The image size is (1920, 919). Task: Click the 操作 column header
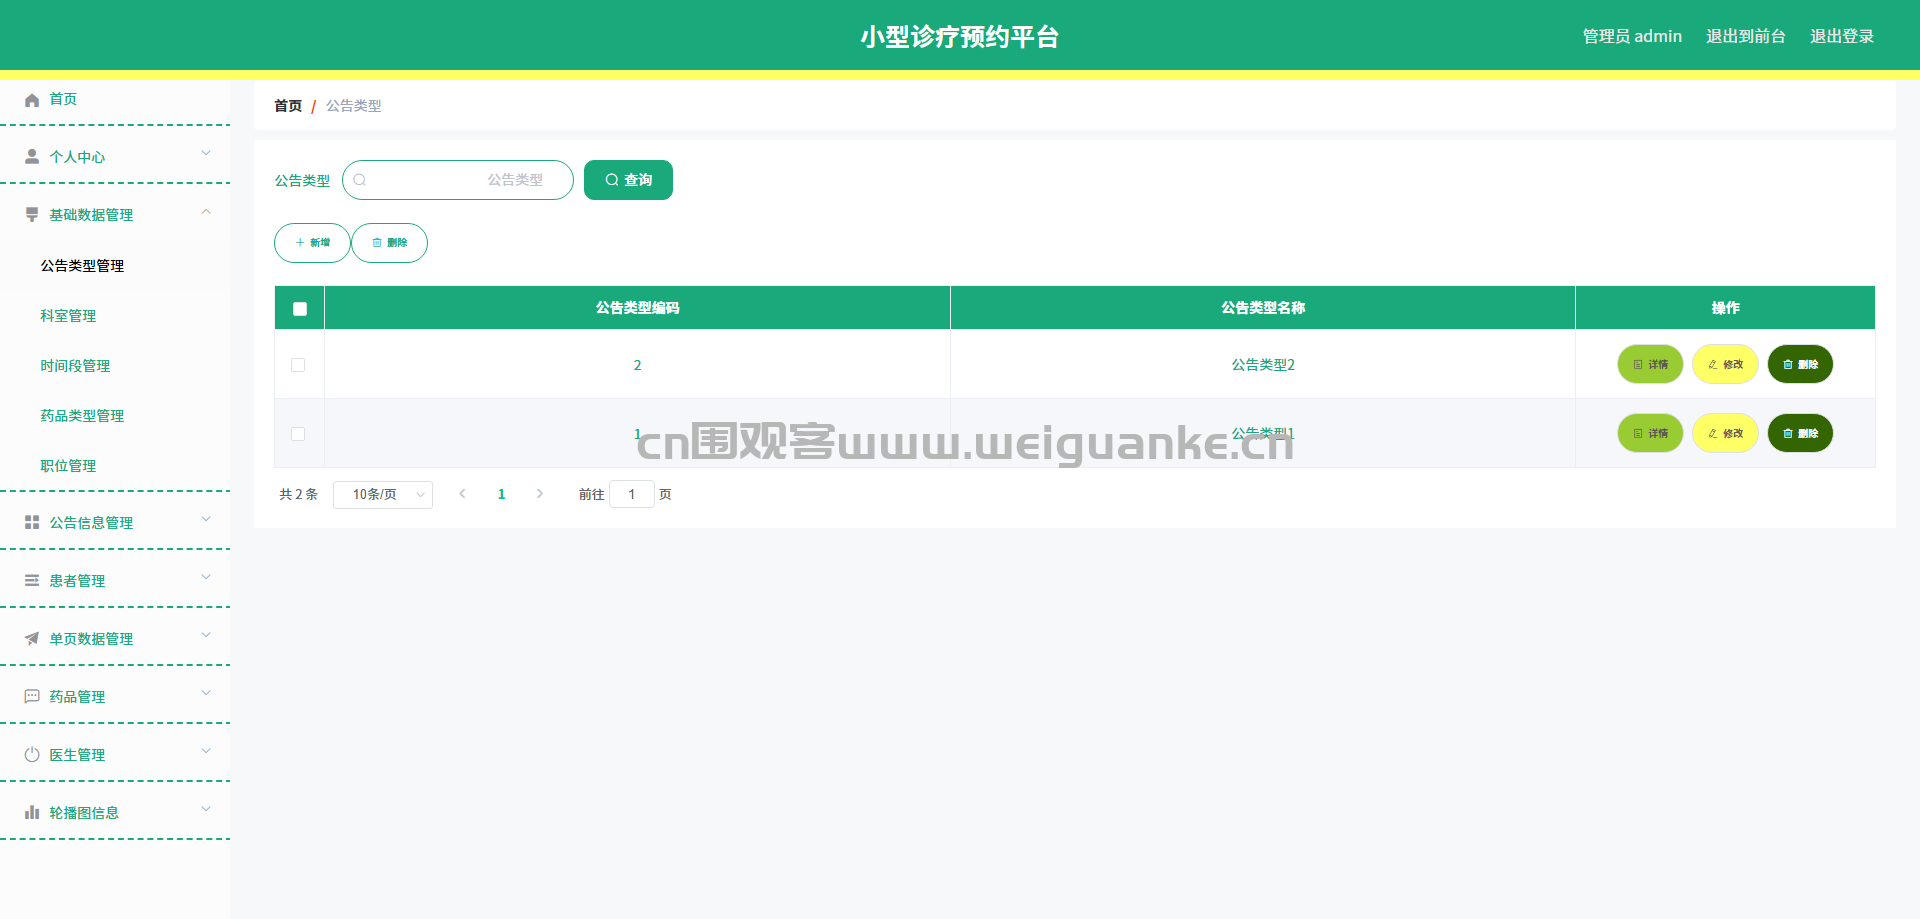[1725, 308]
